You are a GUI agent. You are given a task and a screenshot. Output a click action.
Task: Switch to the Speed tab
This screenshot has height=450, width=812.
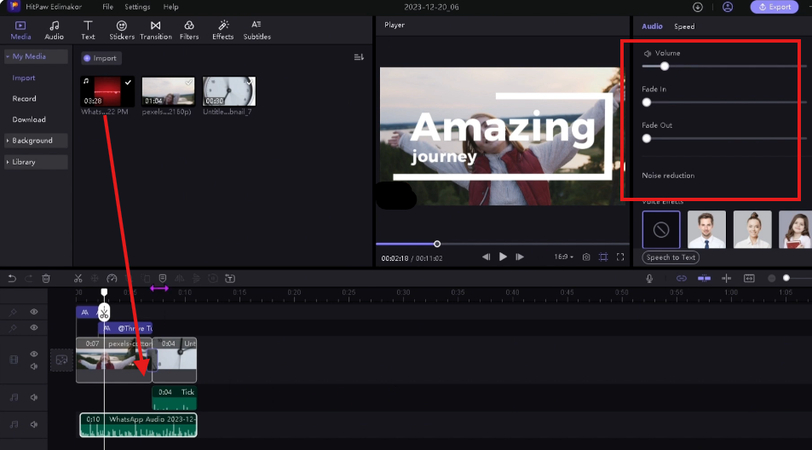click(x=684, y=26)
